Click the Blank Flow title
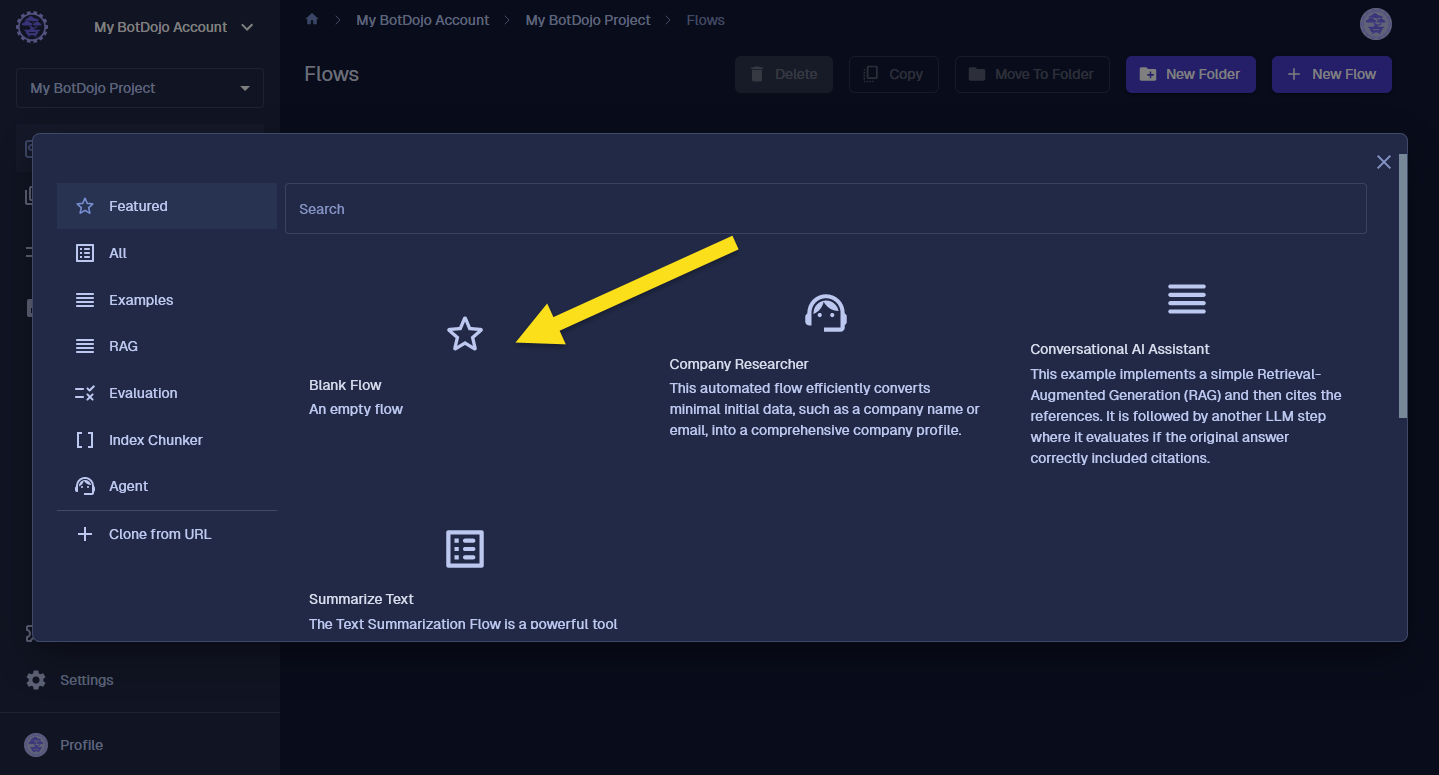 point(345,385)
